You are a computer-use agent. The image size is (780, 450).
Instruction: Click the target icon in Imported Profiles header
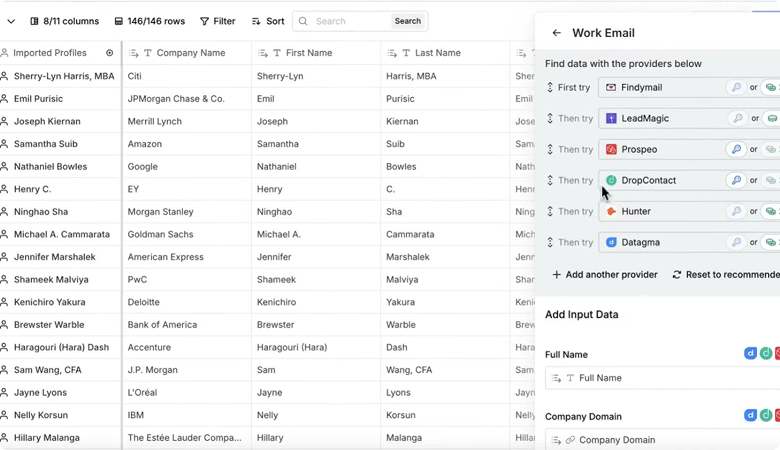(x=109, y=53)
